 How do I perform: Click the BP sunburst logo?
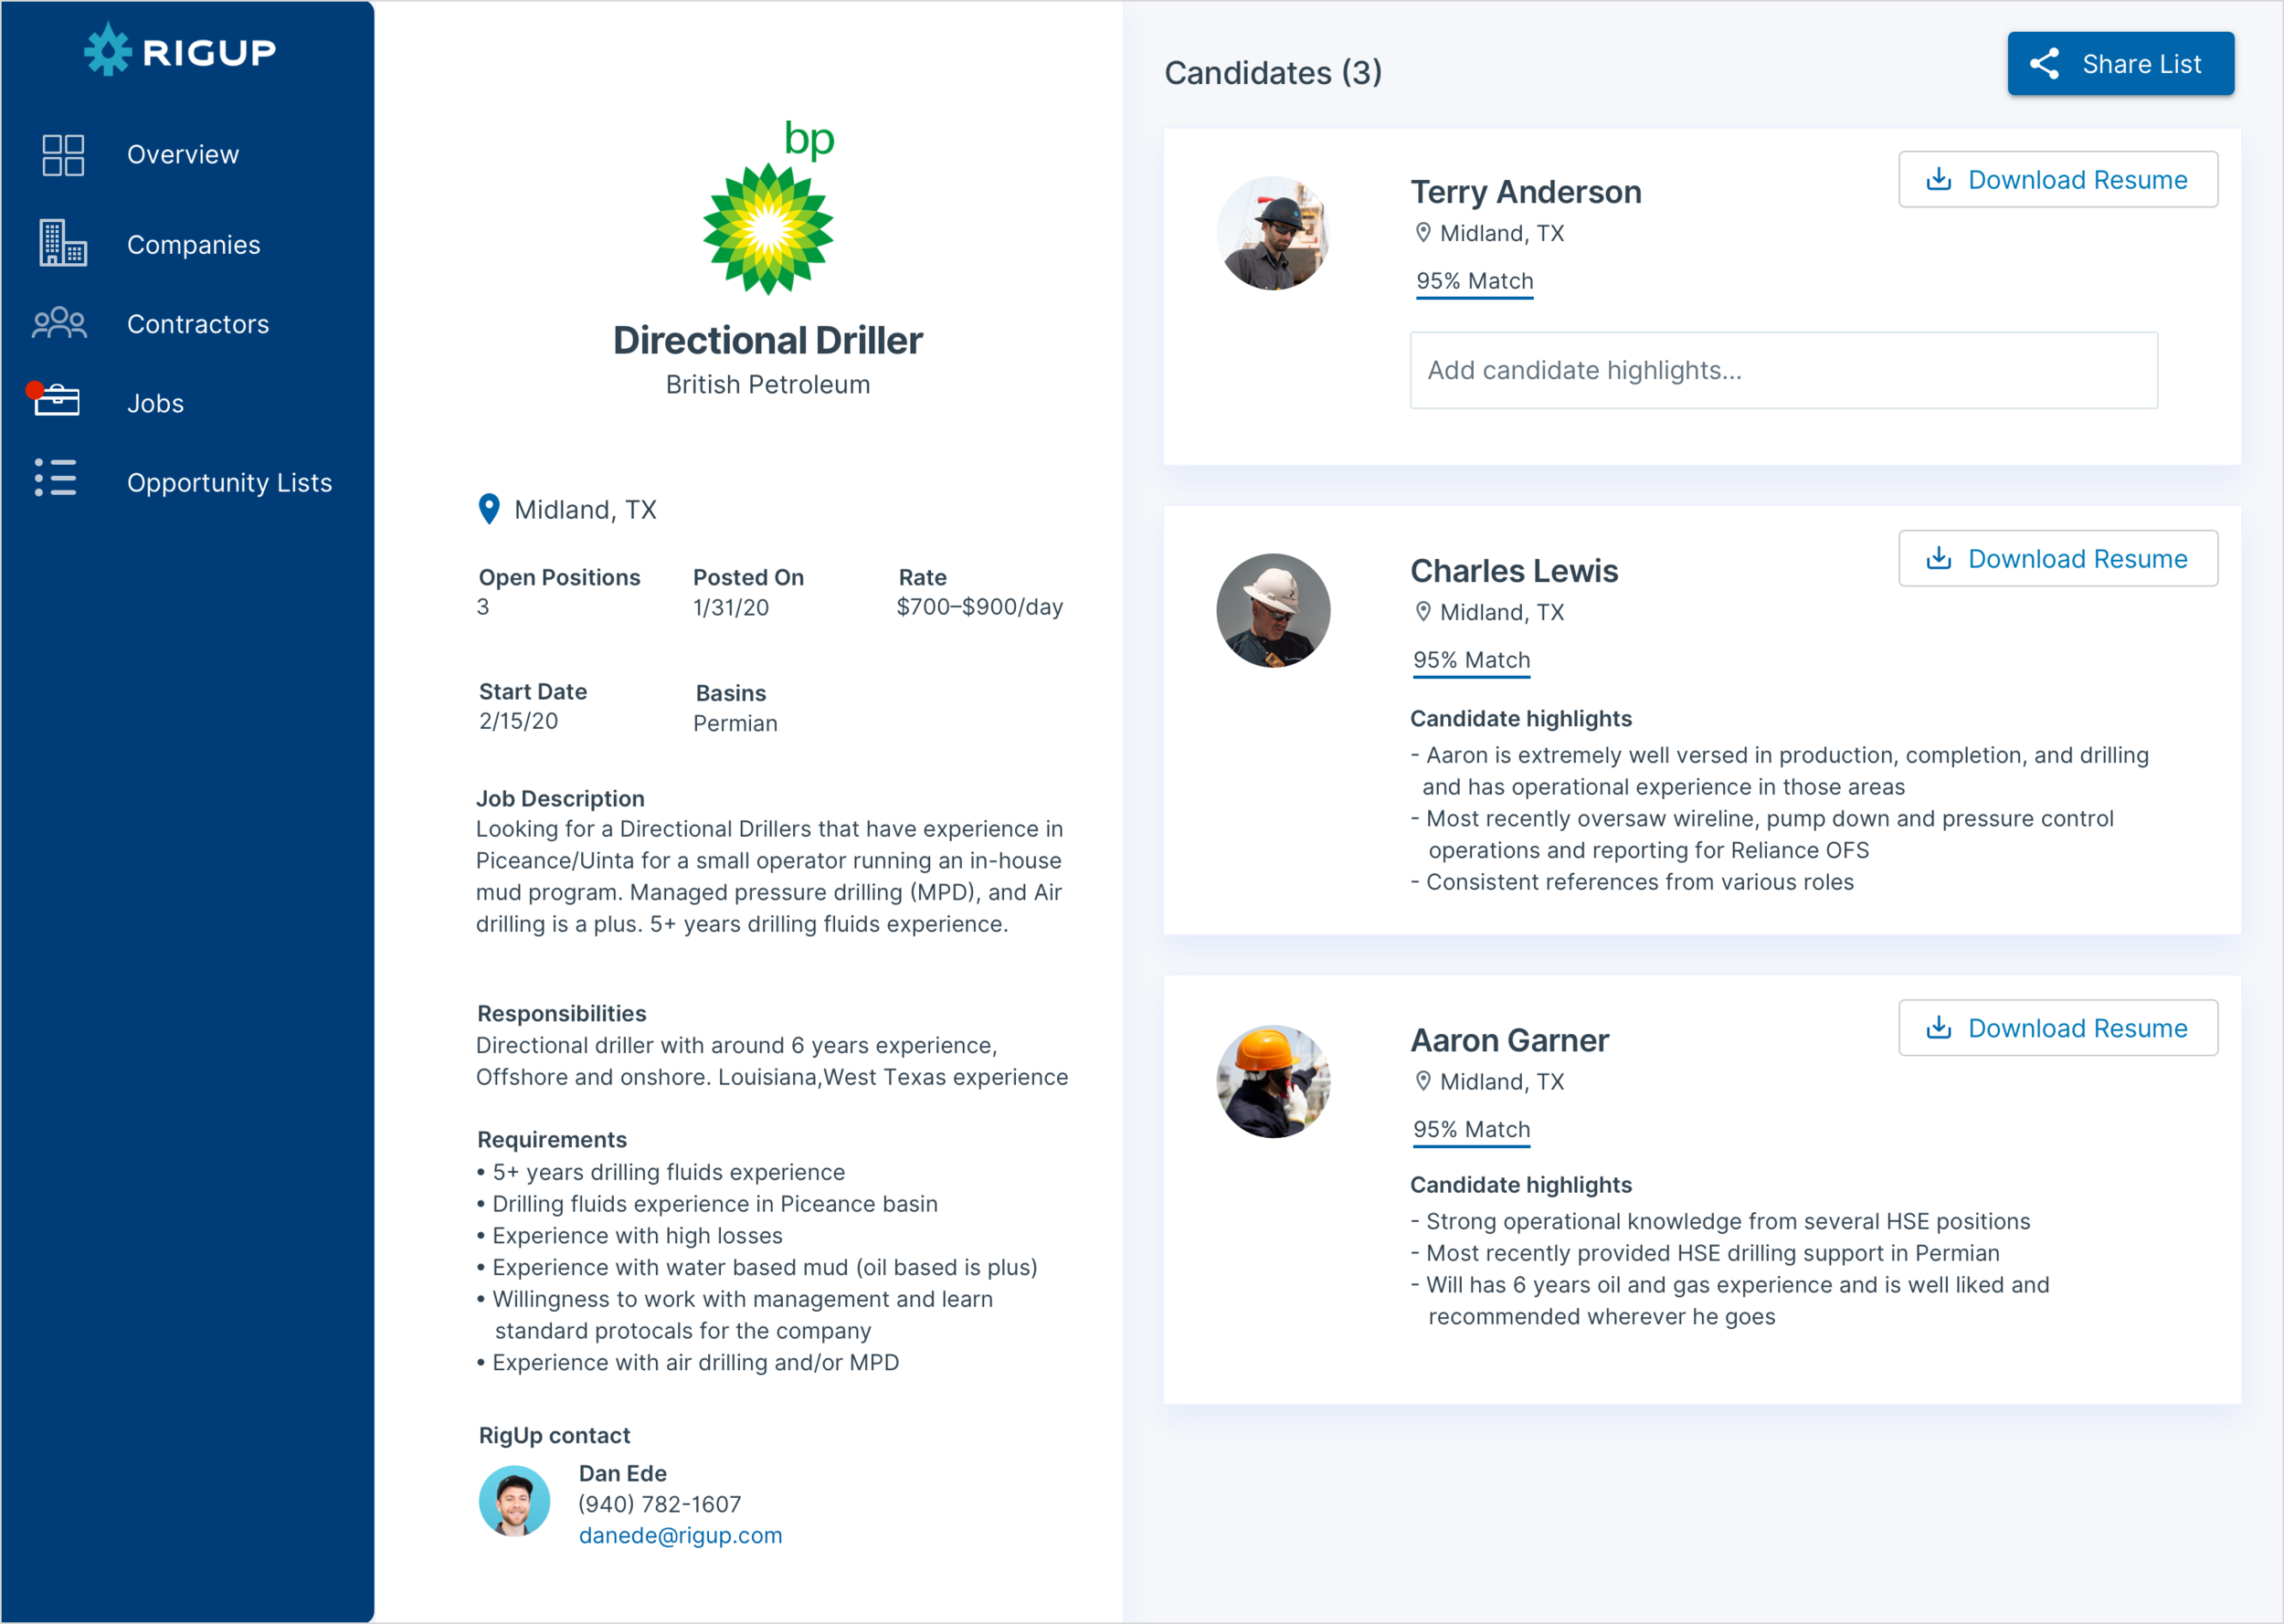768,229
